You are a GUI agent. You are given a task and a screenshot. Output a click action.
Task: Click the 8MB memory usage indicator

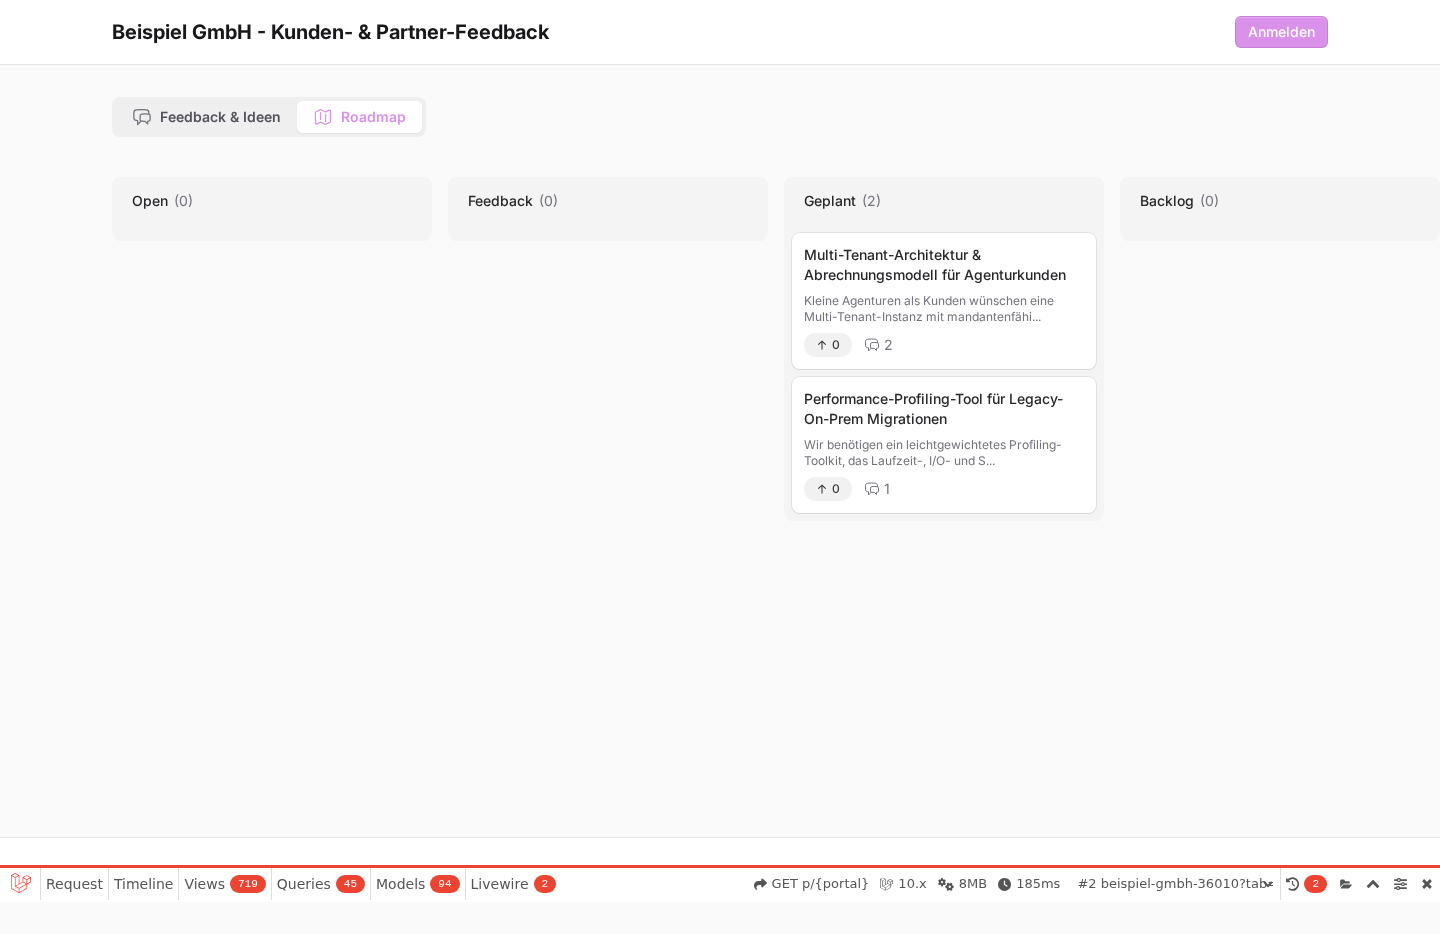[962, 884]
